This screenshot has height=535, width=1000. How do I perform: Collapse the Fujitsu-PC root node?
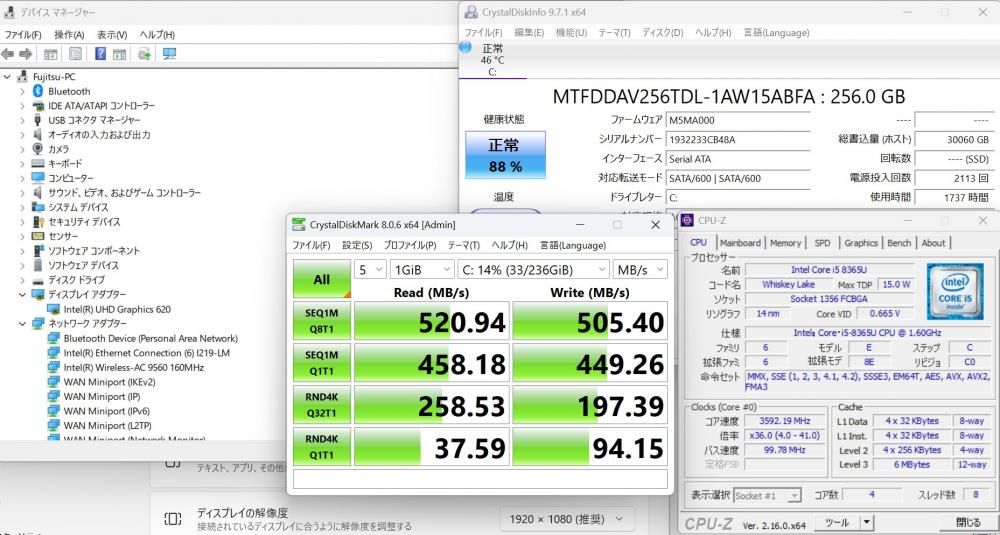(x=8, y=77)
